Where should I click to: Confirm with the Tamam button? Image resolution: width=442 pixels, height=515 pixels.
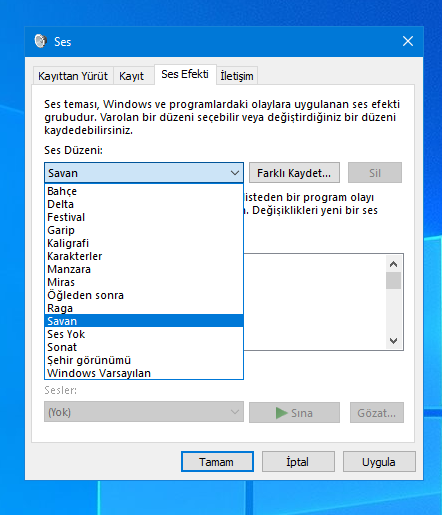click(x=217, y=462)
